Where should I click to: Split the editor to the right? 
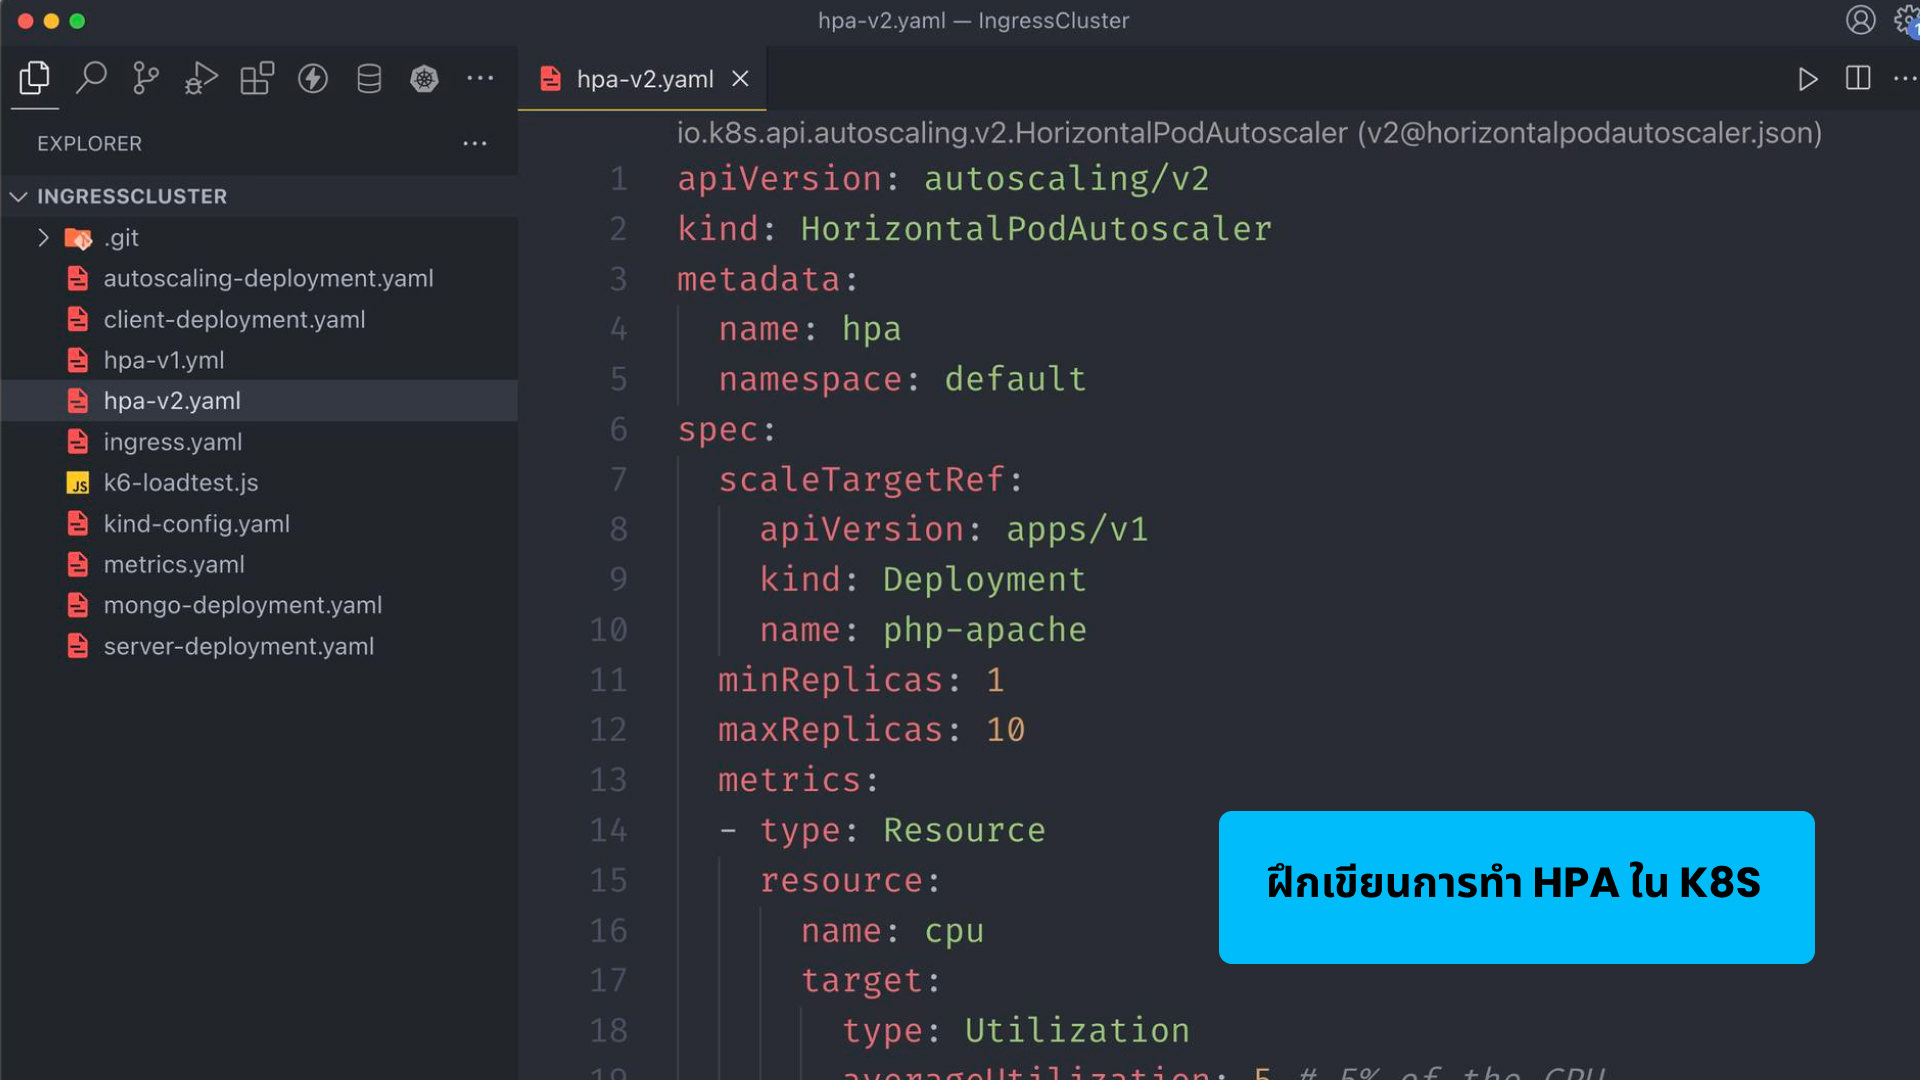[x=1858, y=78]
